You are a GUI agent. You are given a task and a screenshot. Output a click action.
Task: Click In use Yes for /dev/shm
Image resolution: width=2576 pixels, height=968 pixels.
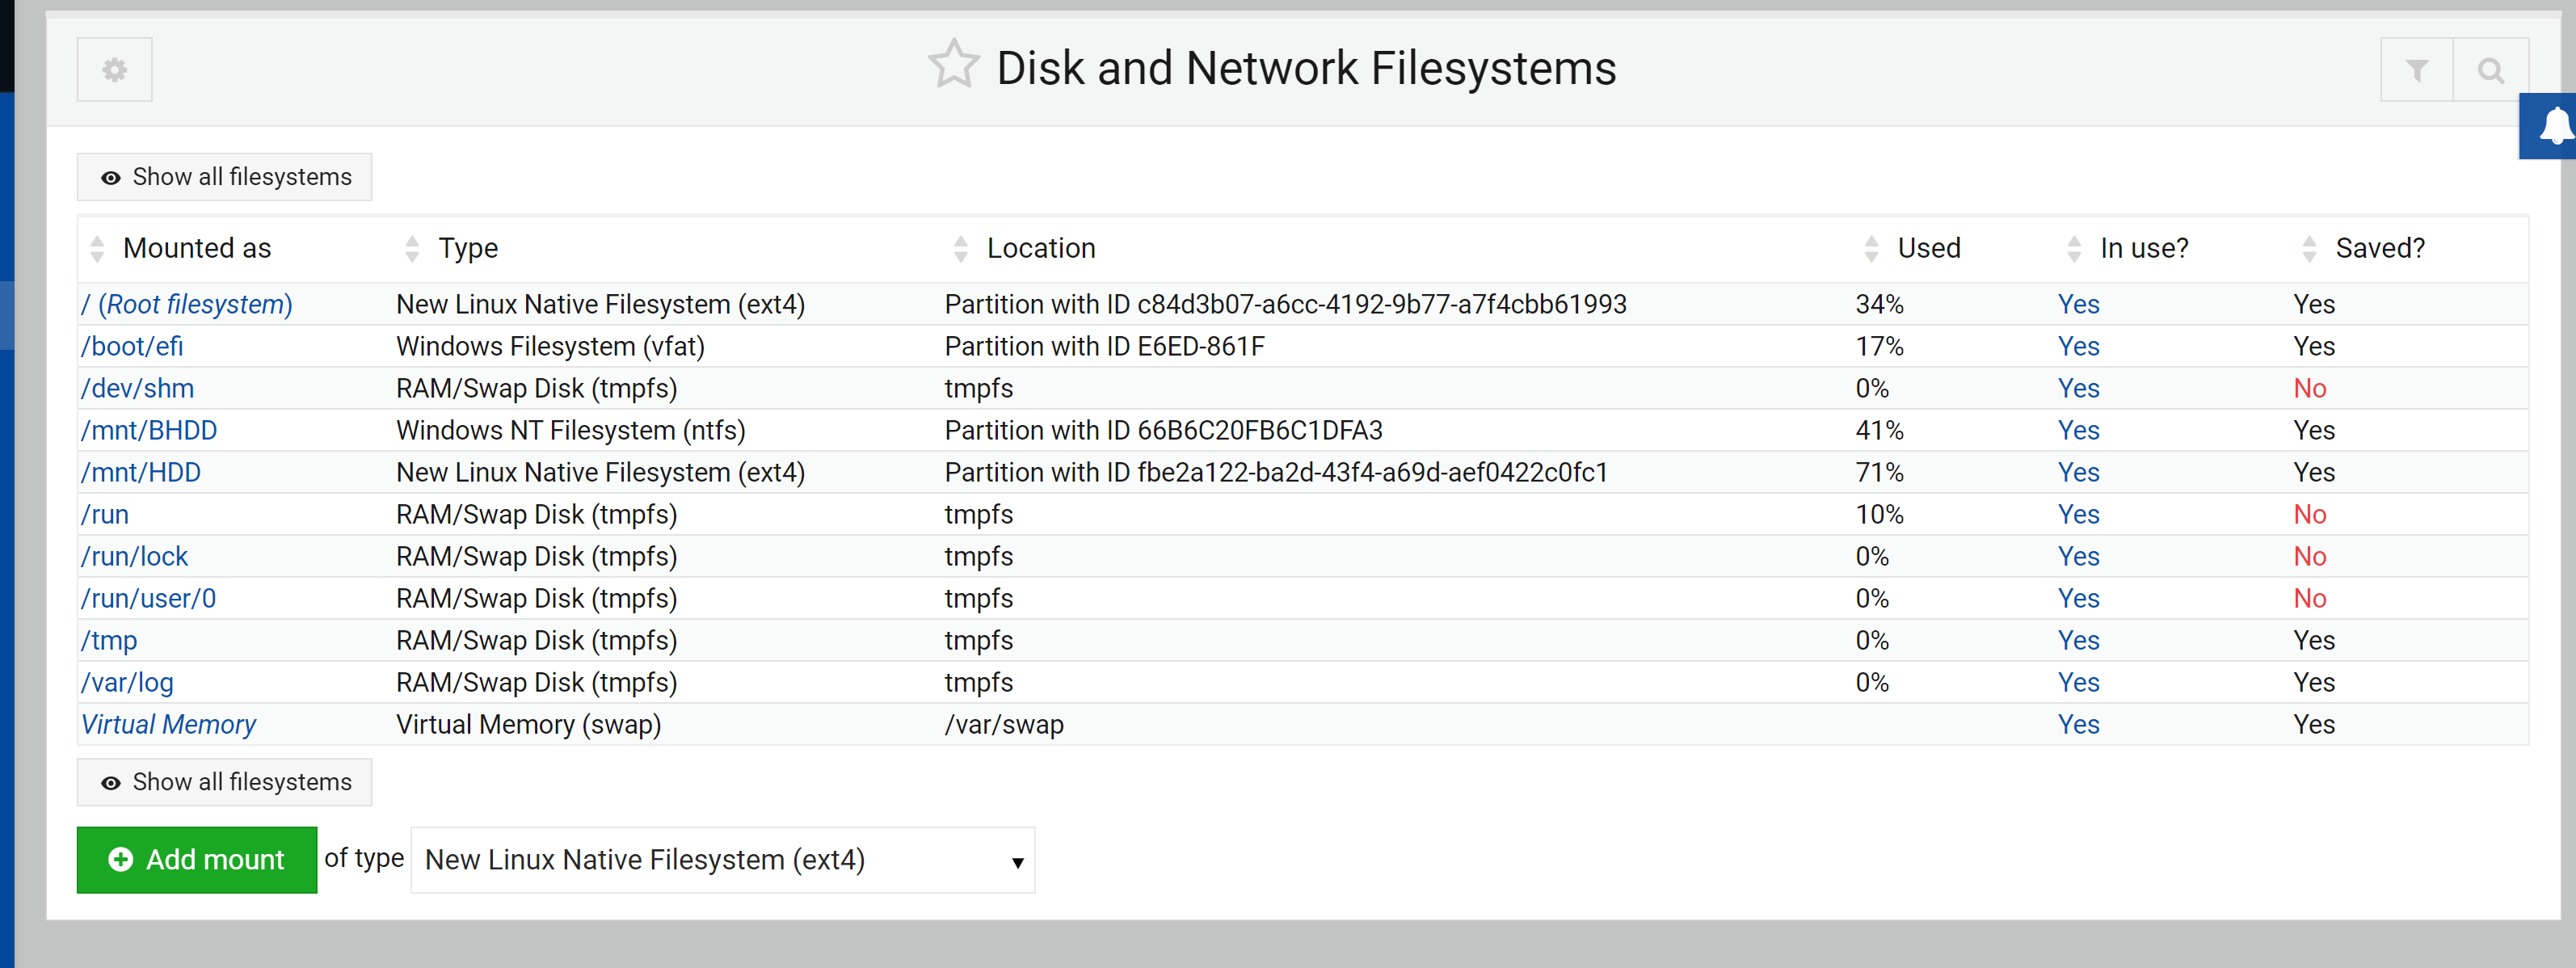[2078, 388]
